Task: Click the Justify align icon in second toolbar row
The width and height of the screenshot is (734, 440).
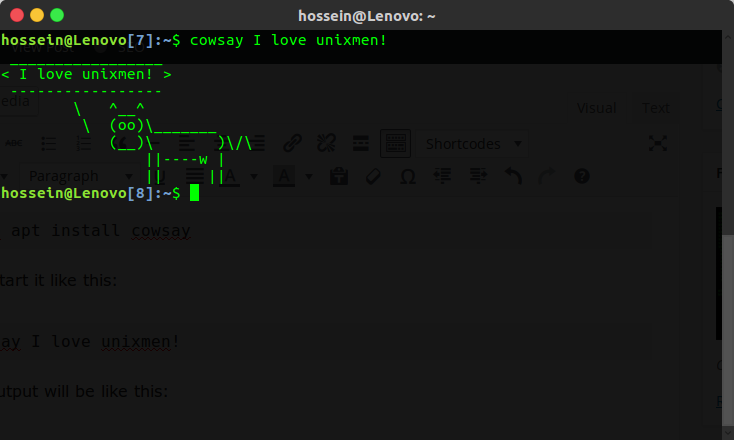Action: click(194, 176)
